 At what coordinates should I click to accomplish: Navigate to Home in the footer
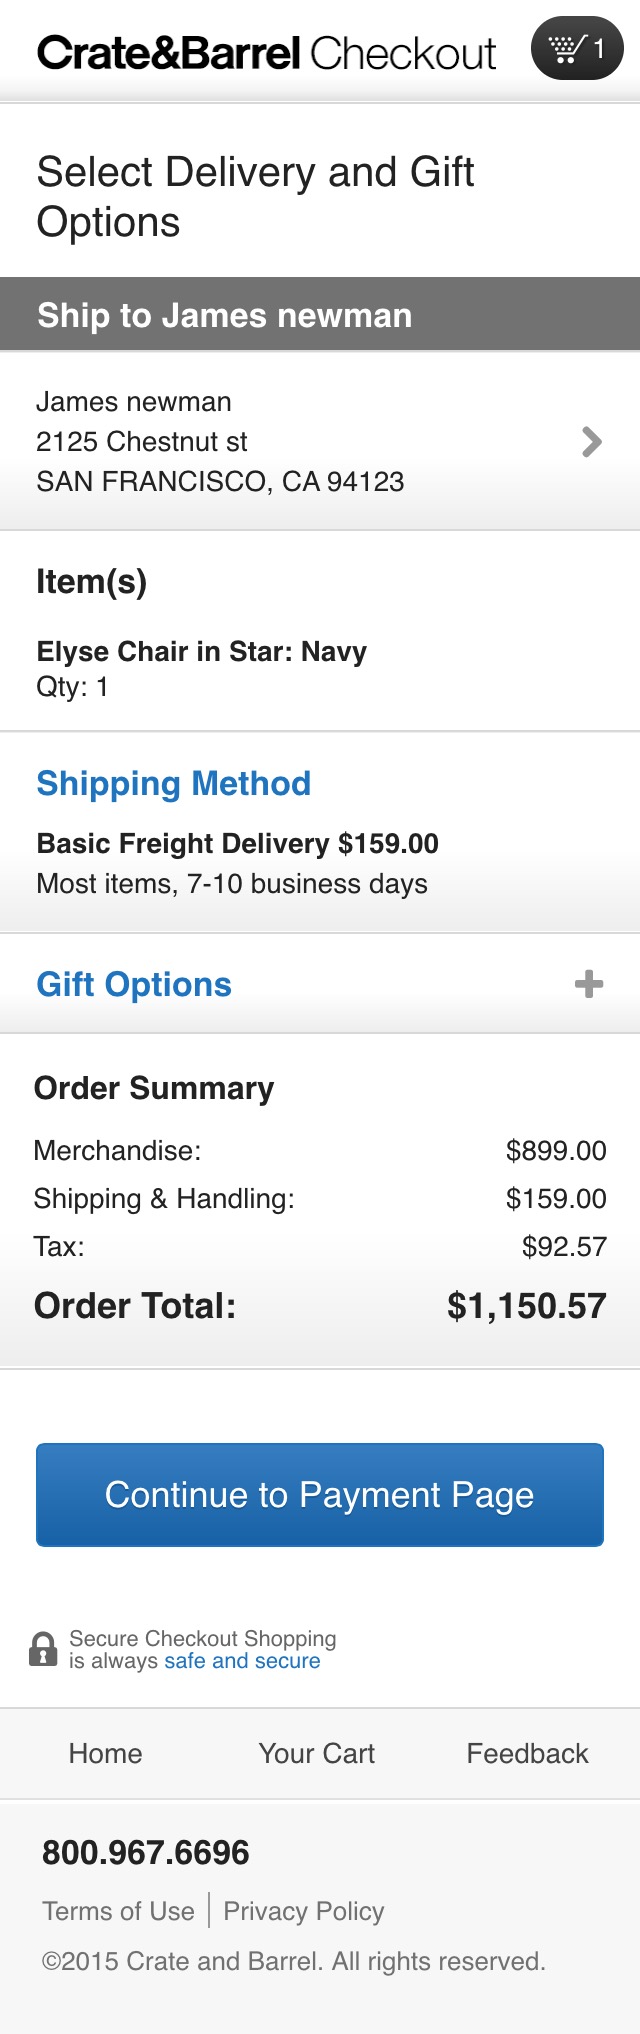pos(105,1753)
